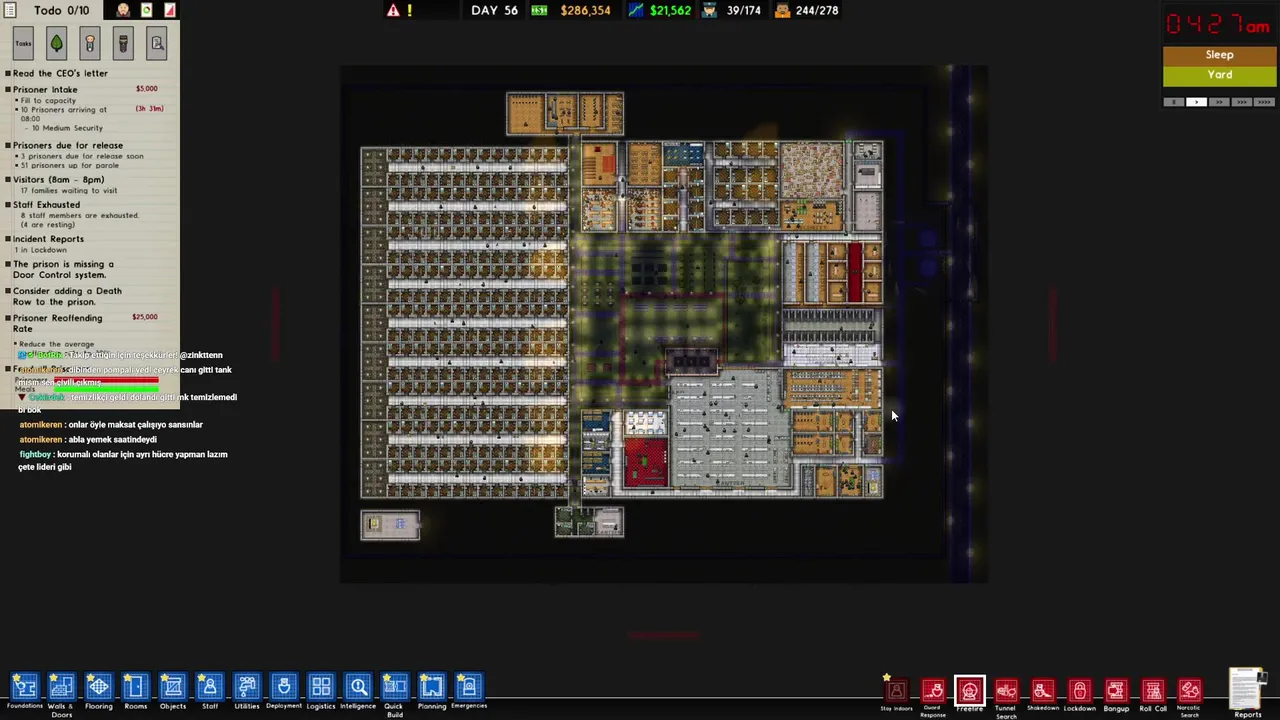Image resolution: width=1280 pixels, height=720 pixels.
Task: Click the $25,000 reoffending rate reward
Action: click(x=145, y=317)
